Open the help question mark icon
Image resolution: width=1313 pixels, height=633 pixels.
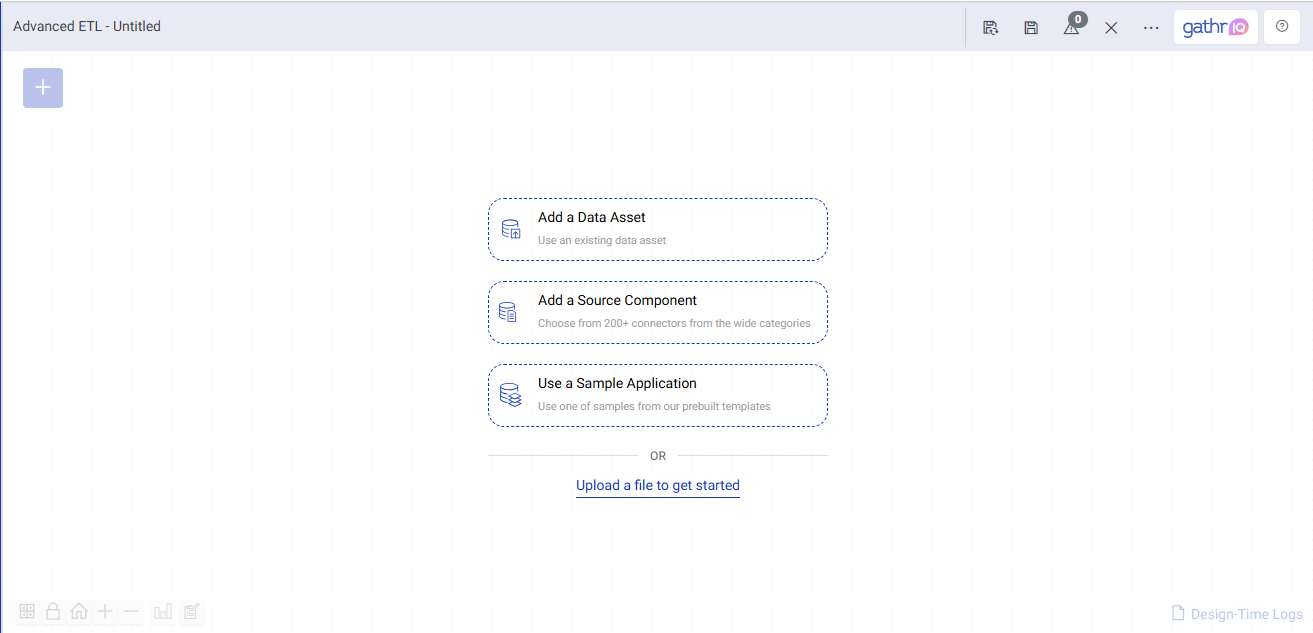1282,27
